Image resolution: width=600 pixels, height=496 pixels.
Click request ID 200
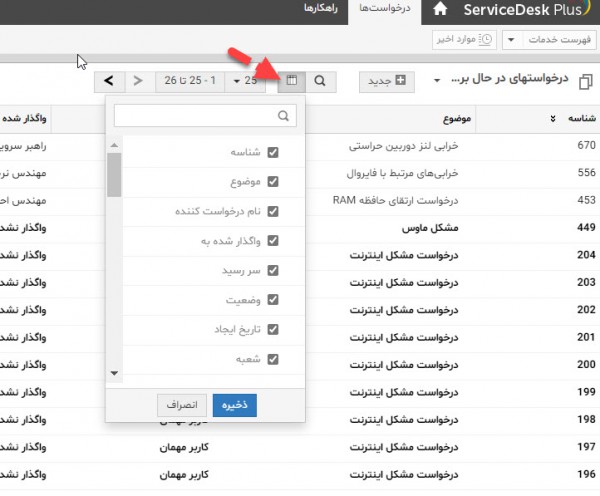tap(587, 364)
